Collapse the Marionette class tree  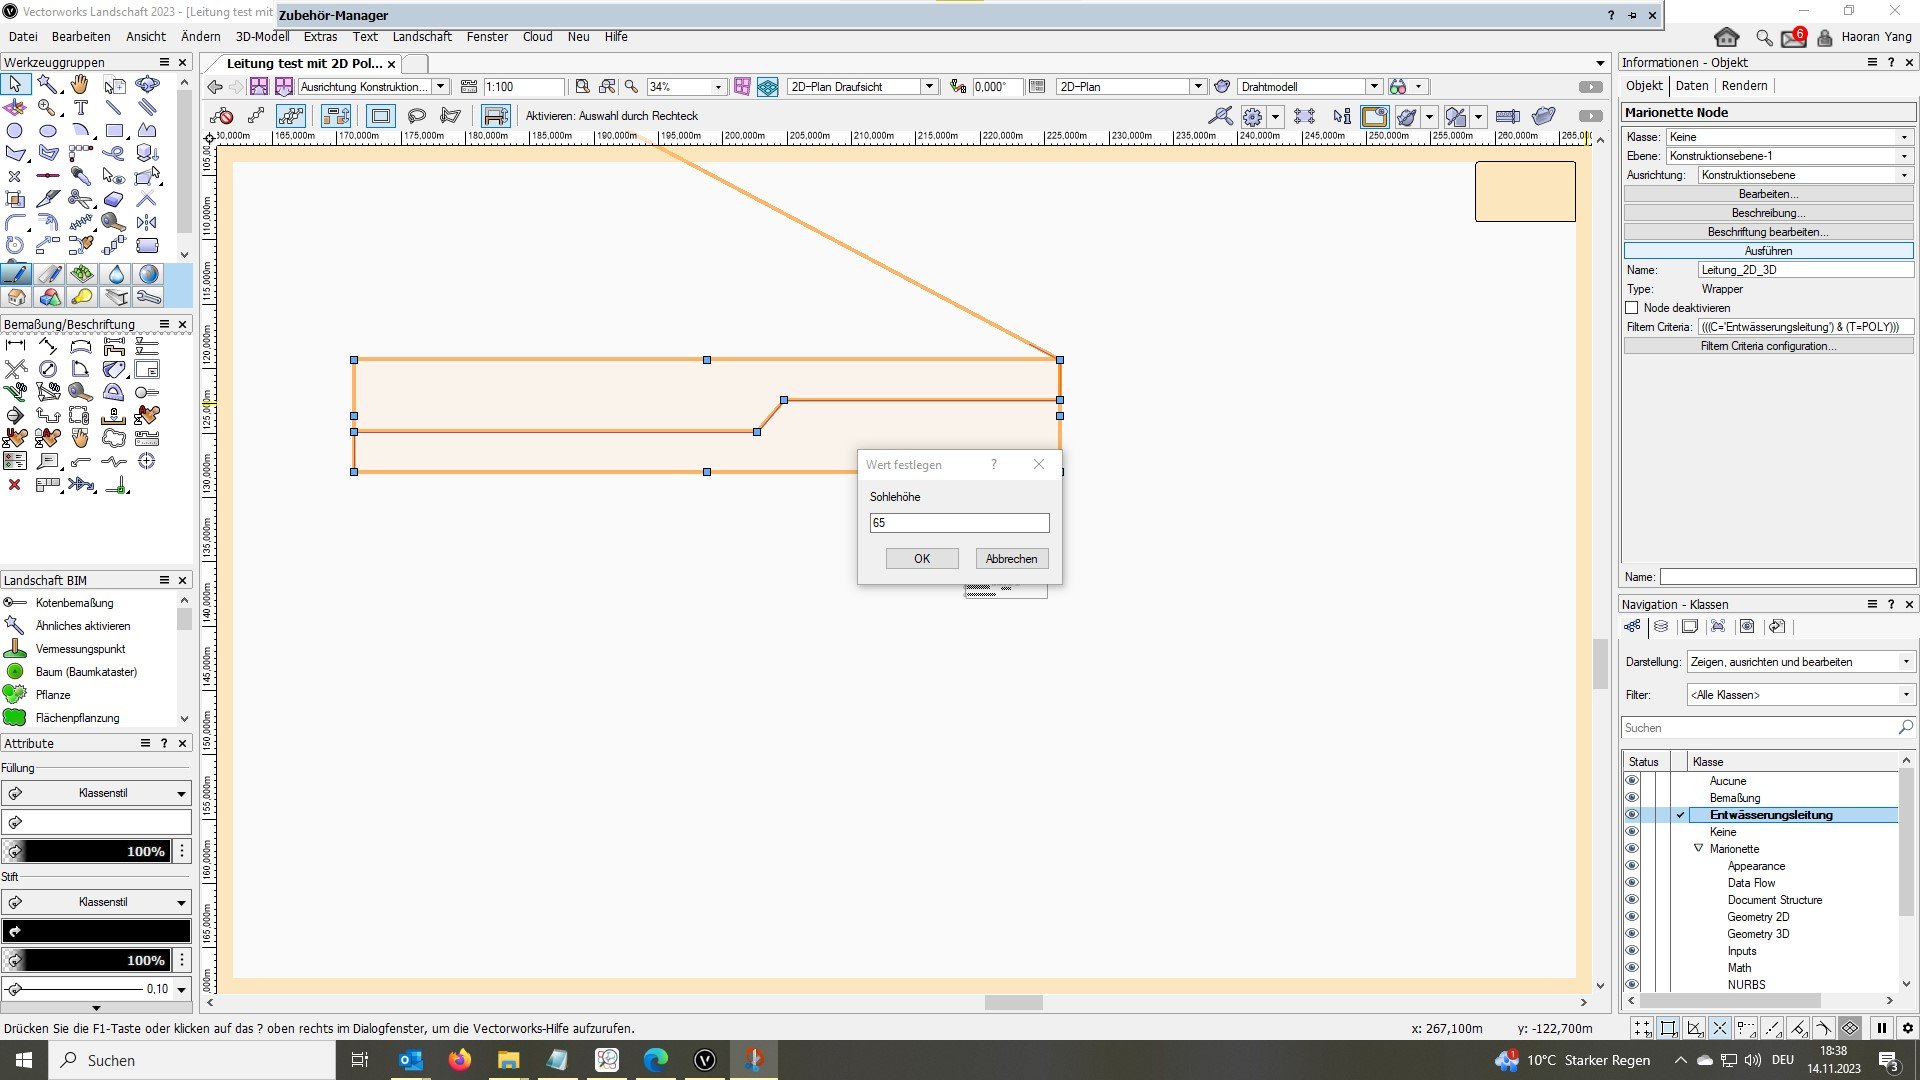pos(1698,849)
